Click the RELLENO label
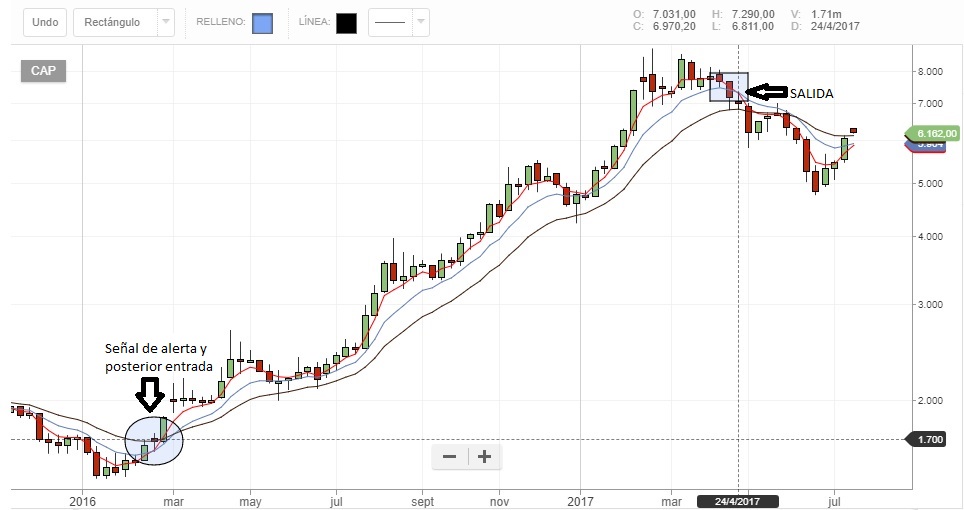 221,22
